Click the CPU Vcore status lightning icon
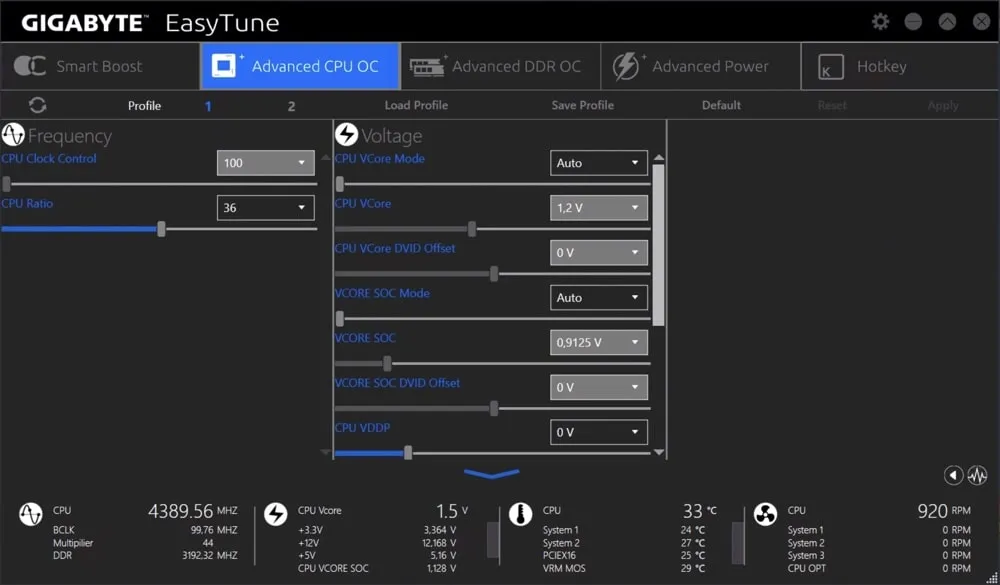The image size is (1000, 585). 276,514
